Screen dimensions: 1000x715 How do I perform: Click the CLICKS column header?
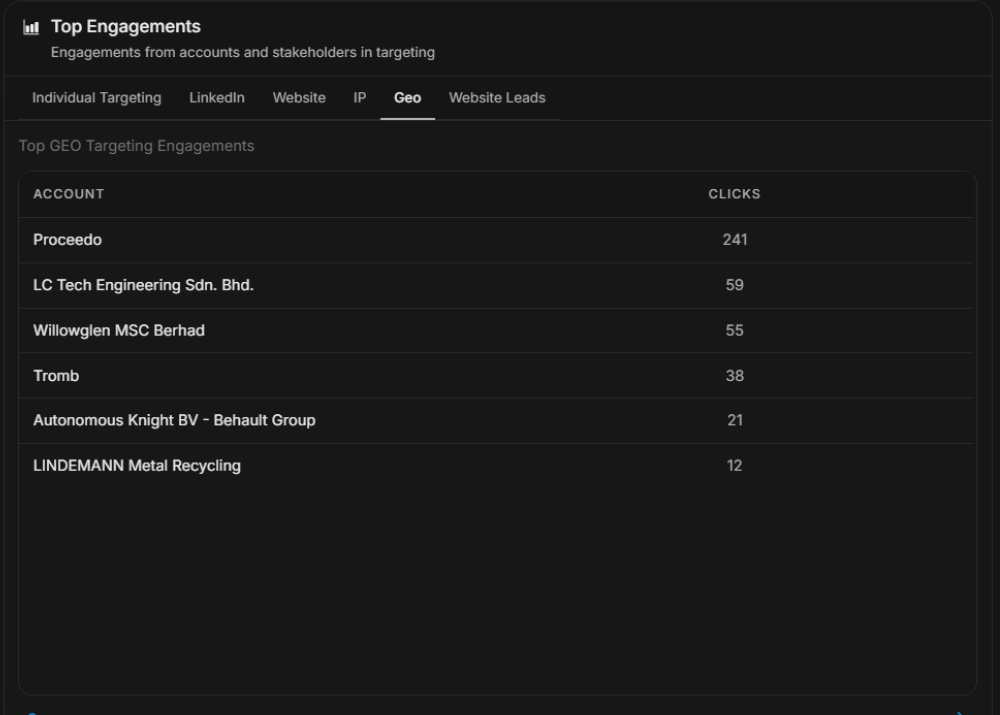735,194
